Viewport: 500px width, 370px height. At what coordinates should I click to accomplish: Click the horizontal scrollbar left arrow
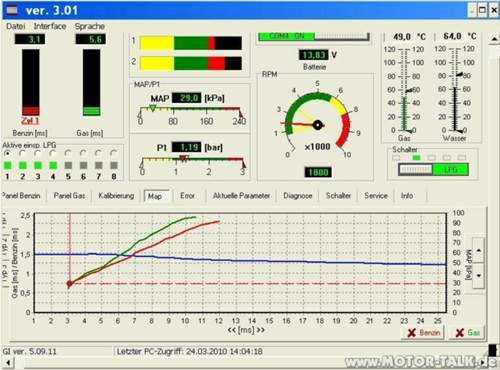tap(7, 362)
